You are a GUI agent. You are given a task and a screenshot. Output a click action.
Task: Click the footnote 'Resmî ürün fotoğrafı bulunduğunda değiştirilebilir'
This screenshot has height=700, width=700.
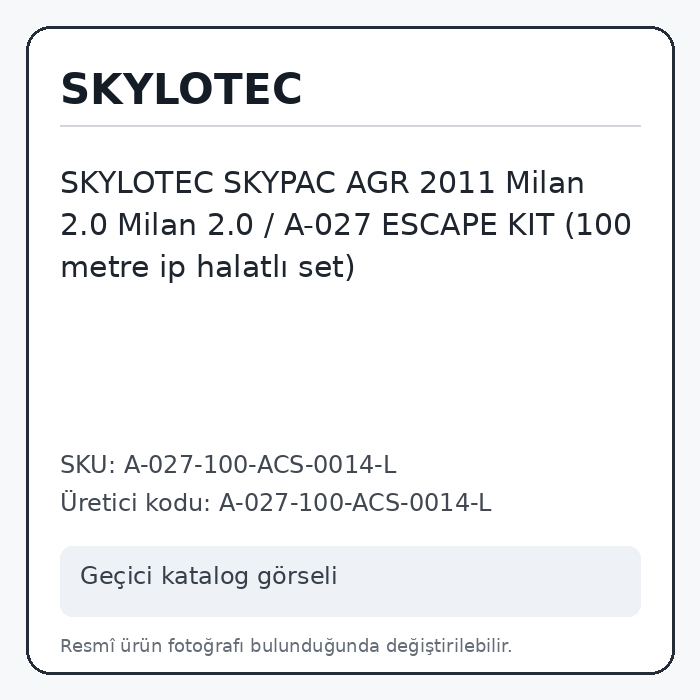coord(286,646)
